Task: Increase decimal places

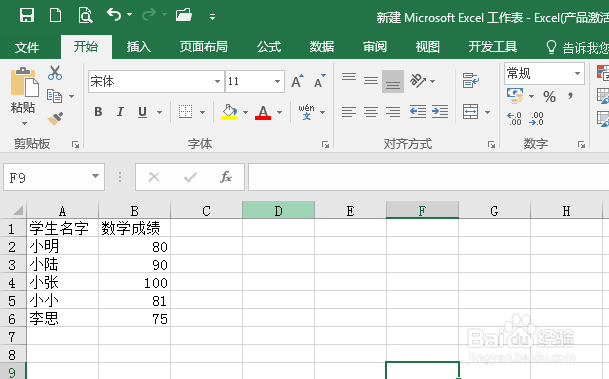Action: click(x=515, y=118)
